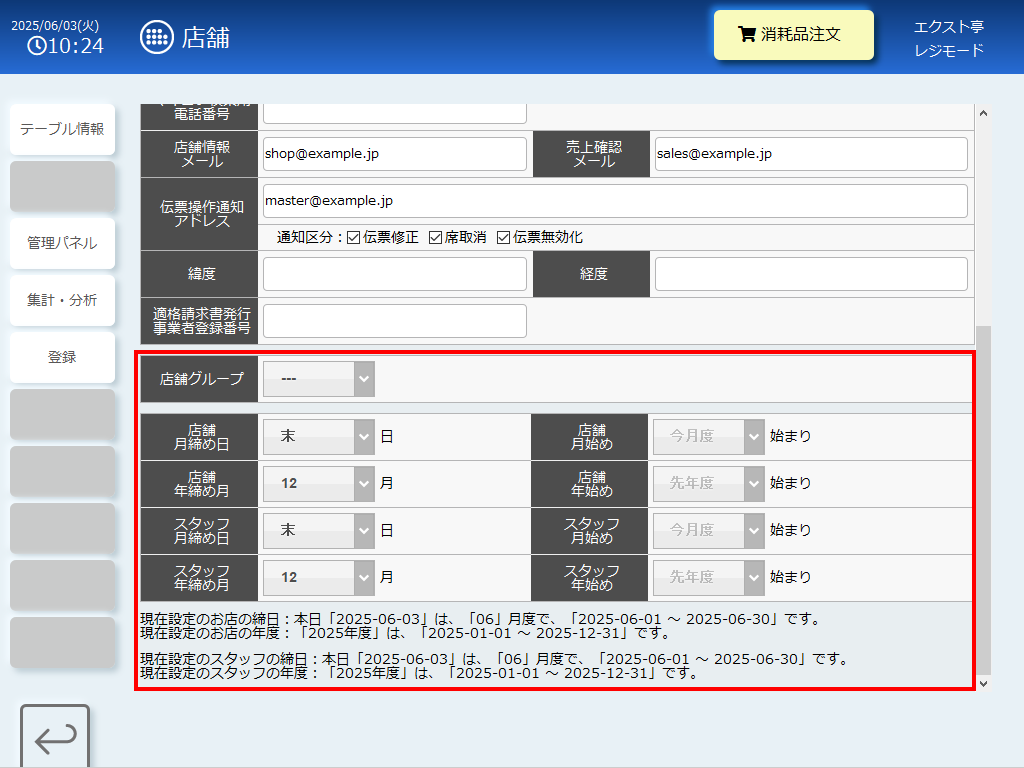Screen dimensions: 1024x768
Task: Toggle the 席取消 notification checkbox
Action: [x=435, y=238]
